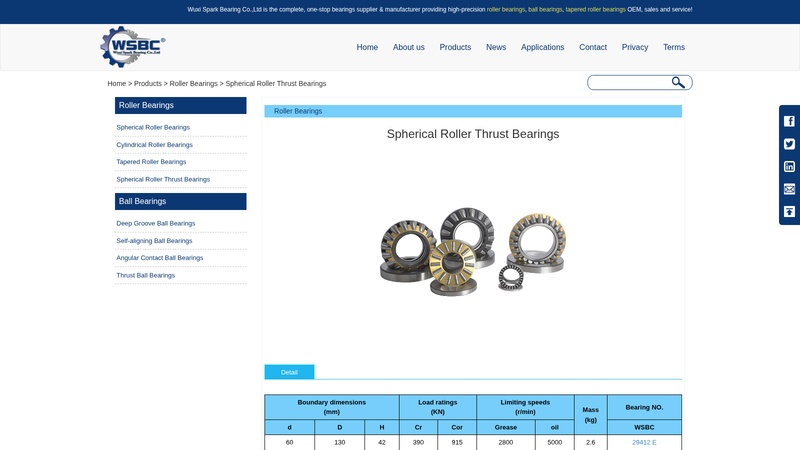Open the LinkedIn share icon
This screenshot has width=800, height=450.
(x=789, y=166)
